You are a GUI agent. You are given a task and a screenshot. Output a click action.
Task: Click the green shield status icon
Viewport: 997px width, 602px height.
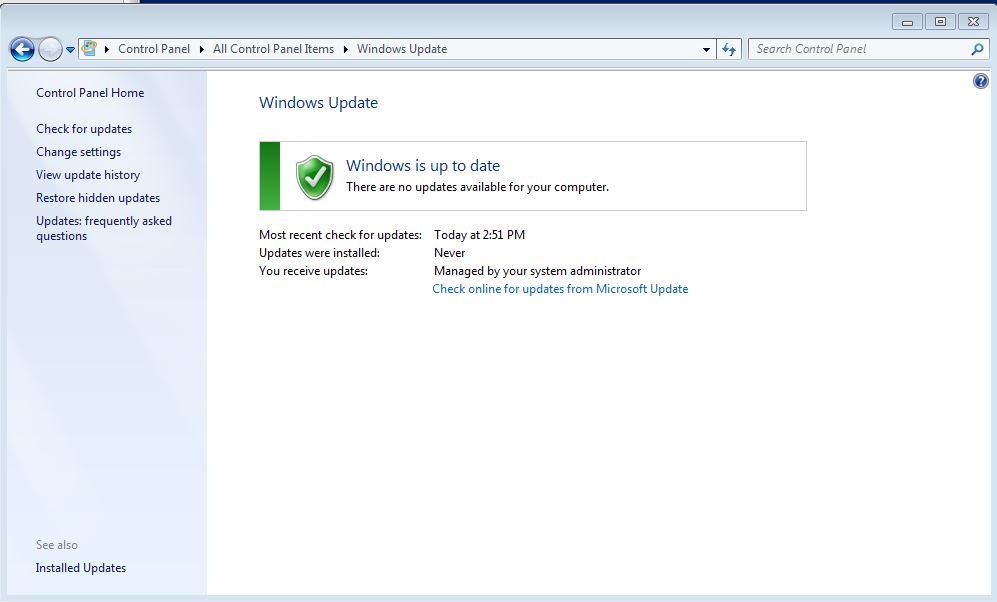(315, 177)
